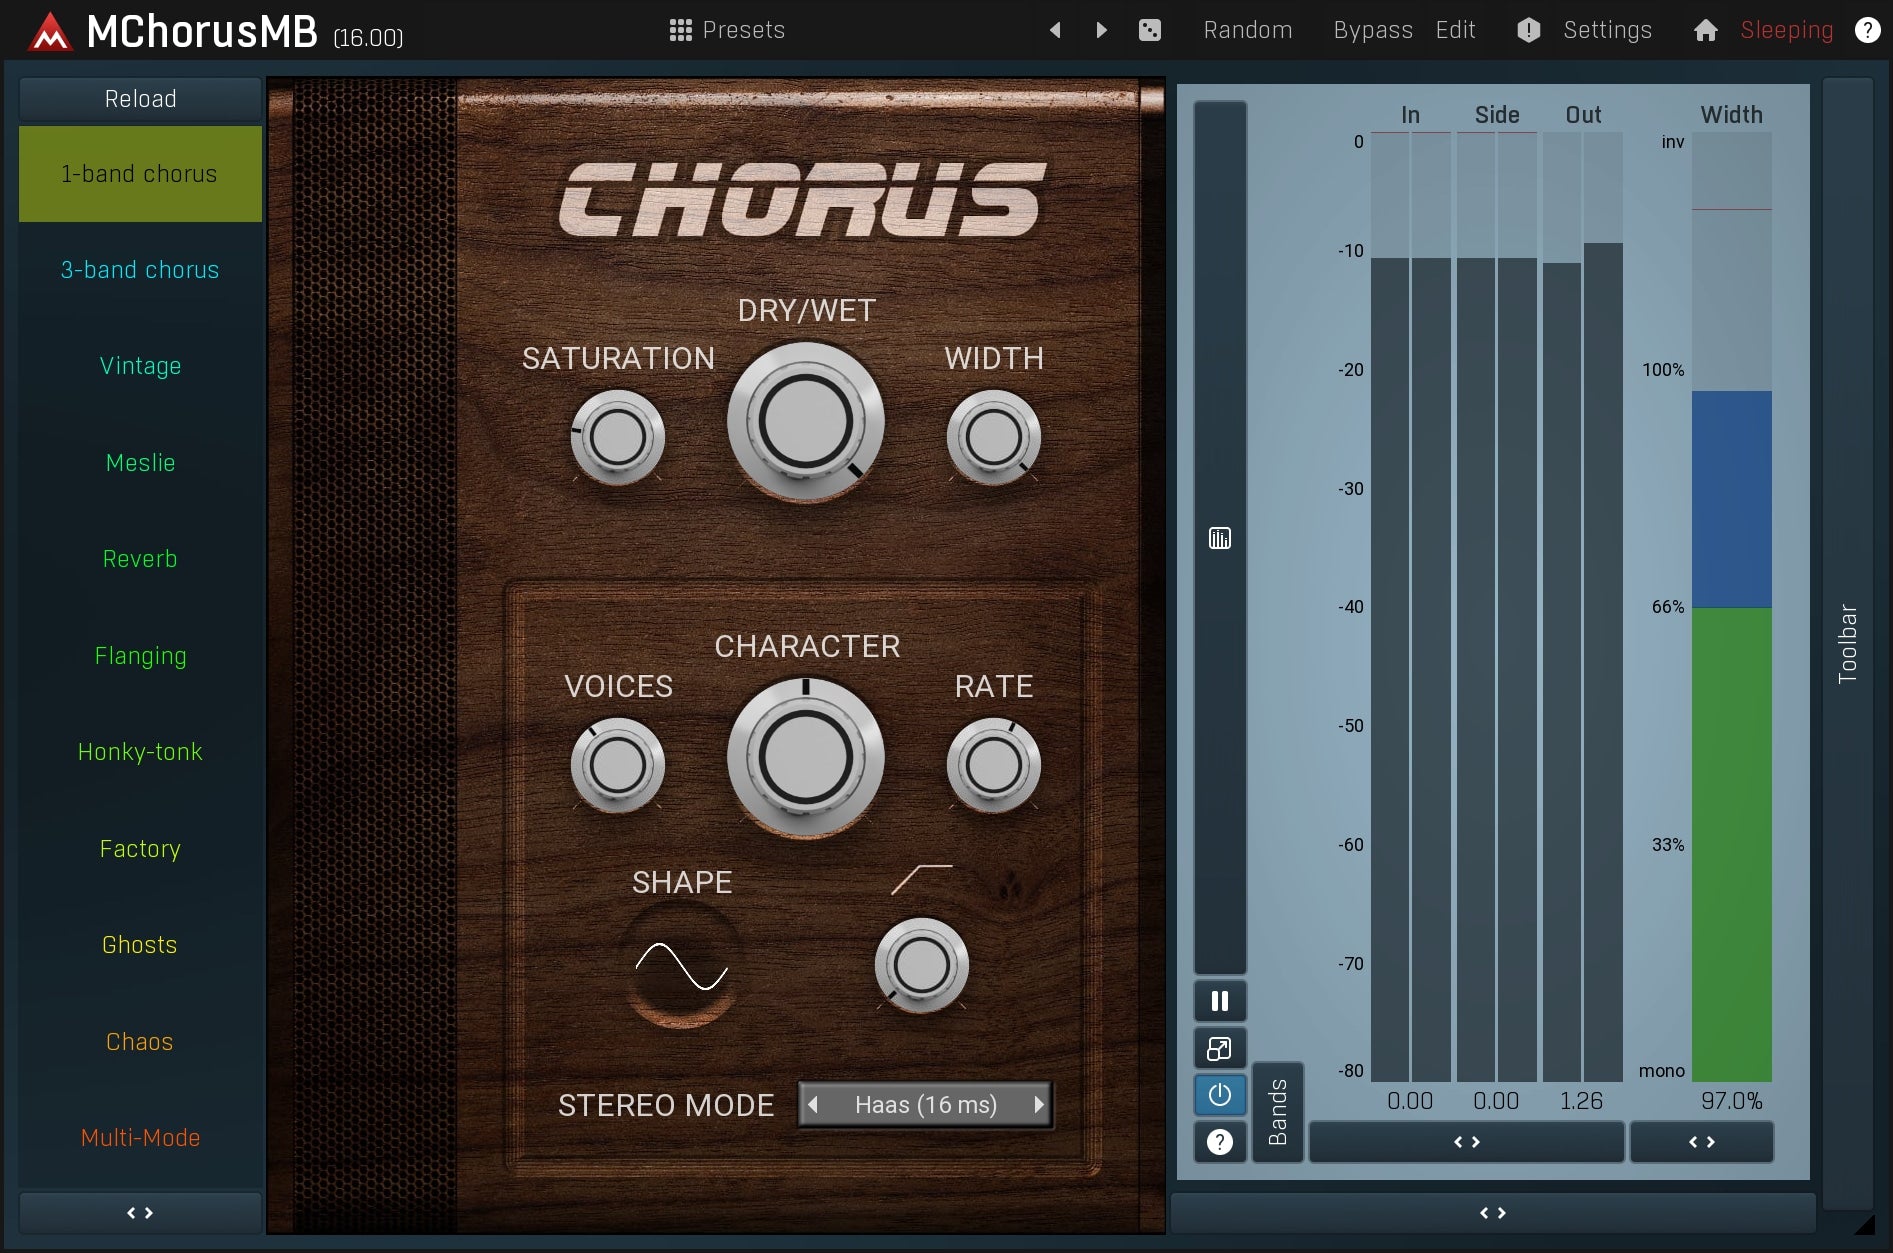The width and height of the screenshot is (1893, 1253).
Task: Open the home panel with the house icon
Action: [1705, 30]
